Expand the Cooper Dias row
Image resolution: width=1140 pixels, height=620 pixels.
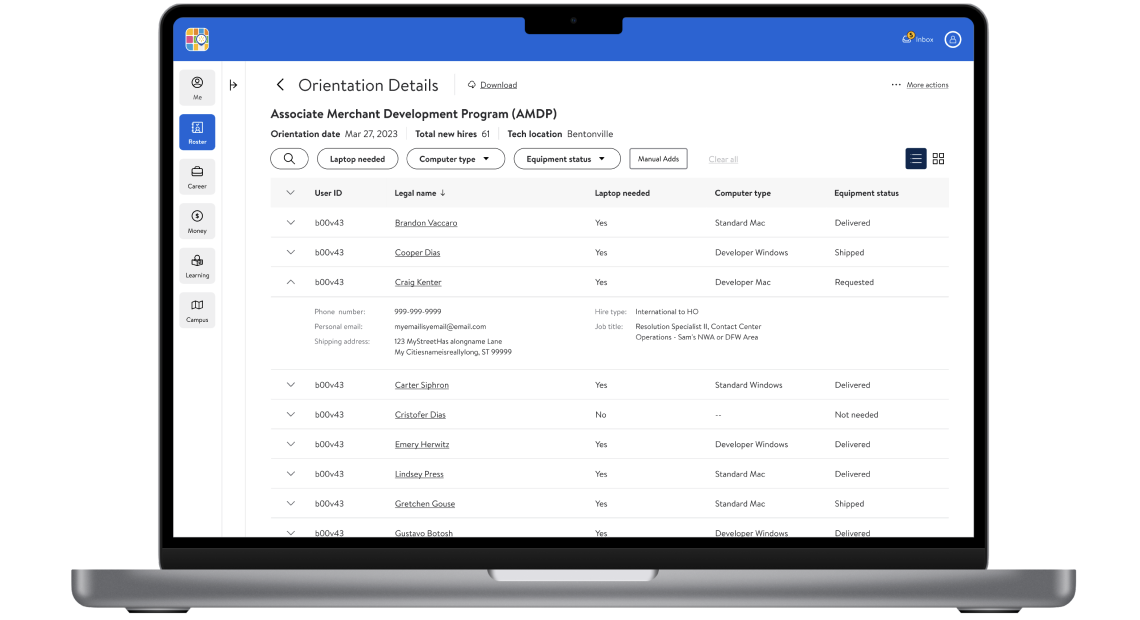(291, 252)
